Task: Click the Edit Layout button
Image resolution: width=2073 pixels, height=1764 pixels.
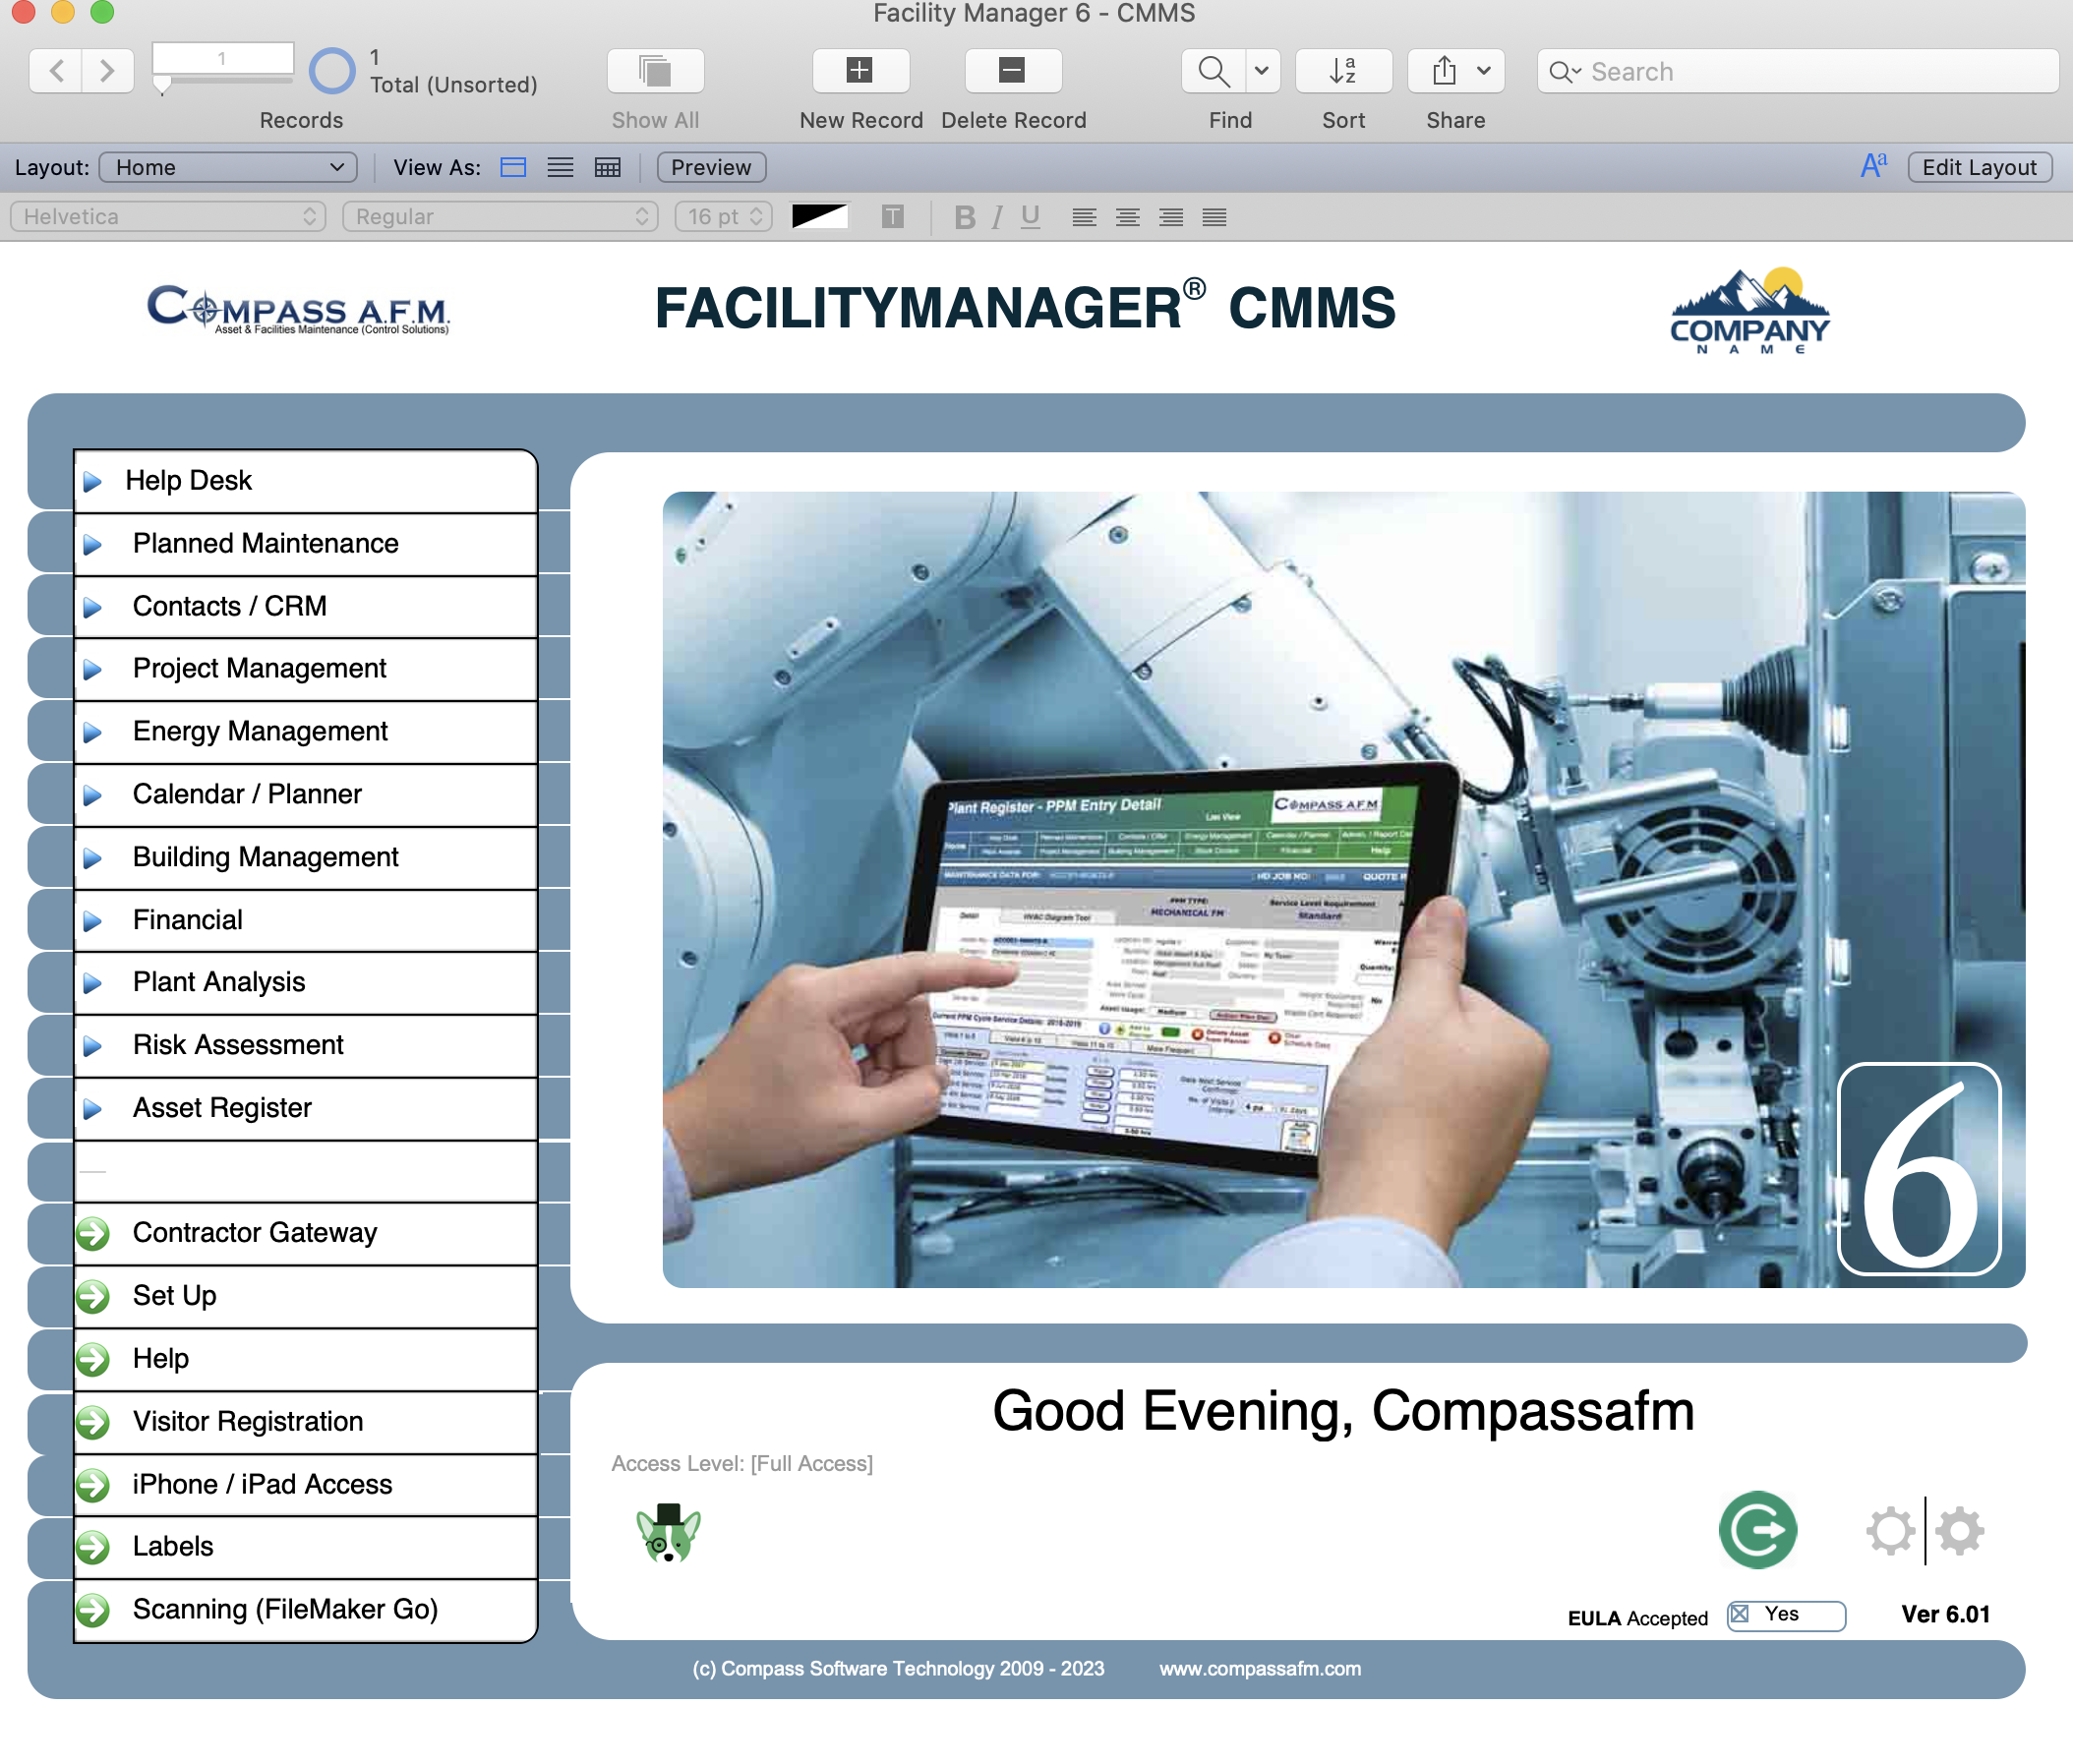Action: point(1978,167)
